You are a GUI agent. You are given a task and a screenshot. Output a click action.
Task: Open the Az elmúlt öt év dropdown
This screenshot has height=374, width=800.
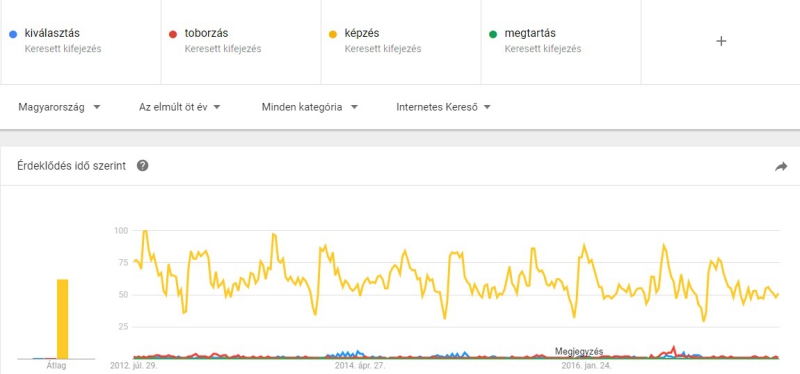coord(180,108)
